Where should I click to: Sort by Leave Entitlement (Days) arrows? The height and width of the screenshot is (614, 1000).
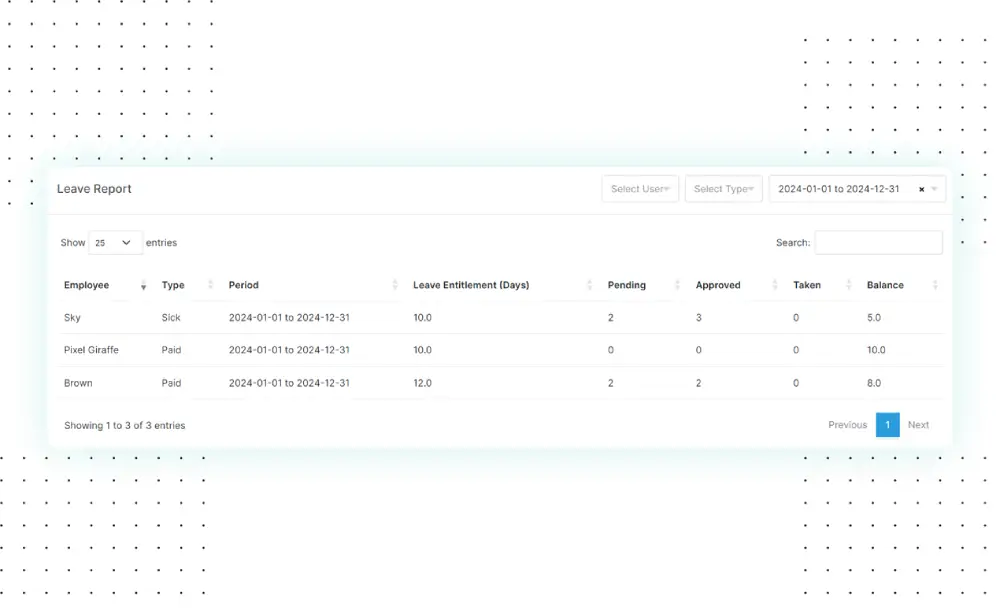tap(589, 285)
